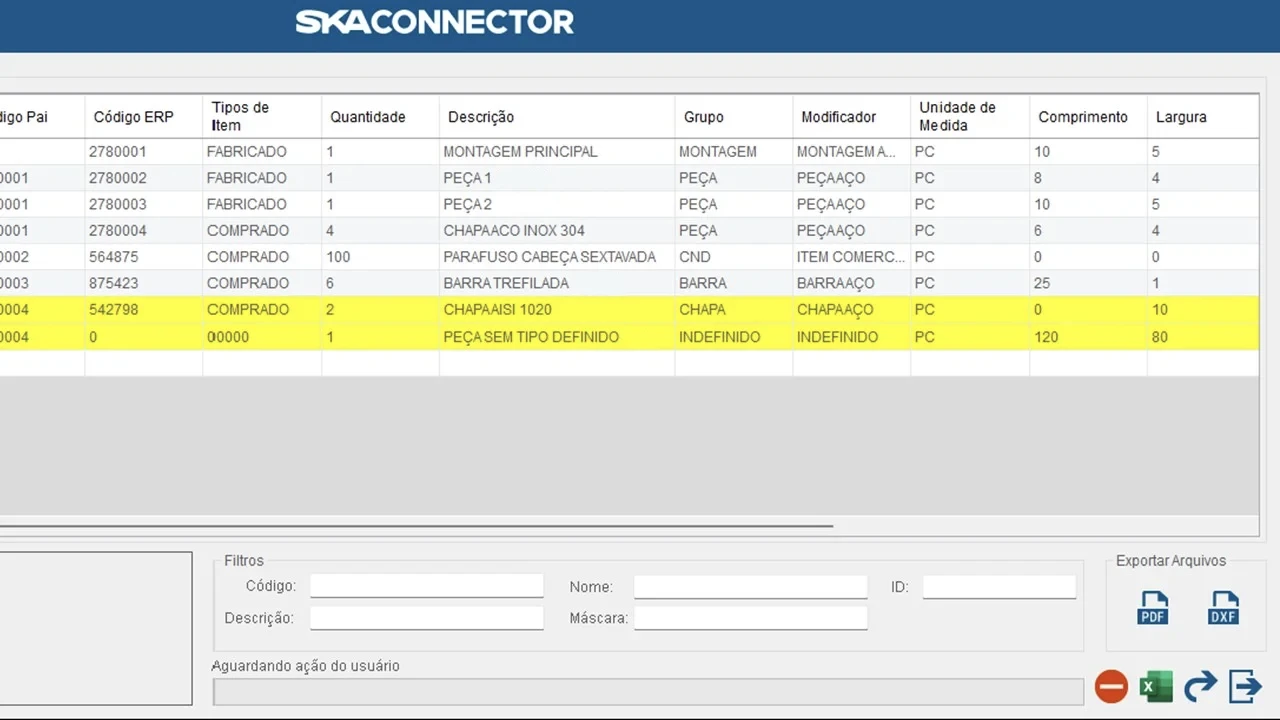Click the SKA Connector logo
The width and height of the screenshot is (1280, 720).
coord(434,22)
